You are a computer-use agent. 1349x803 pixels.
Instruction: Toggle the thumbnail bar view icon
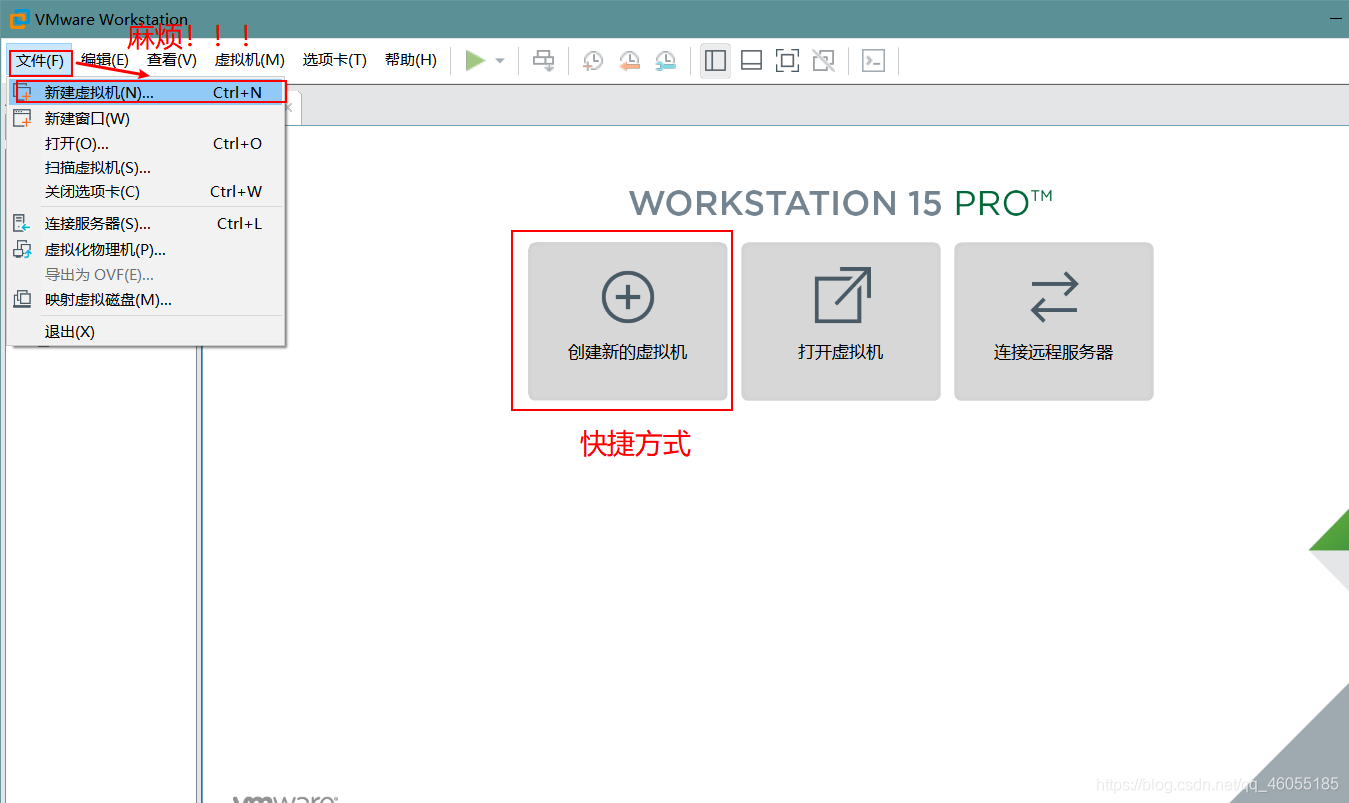(751, 61)
